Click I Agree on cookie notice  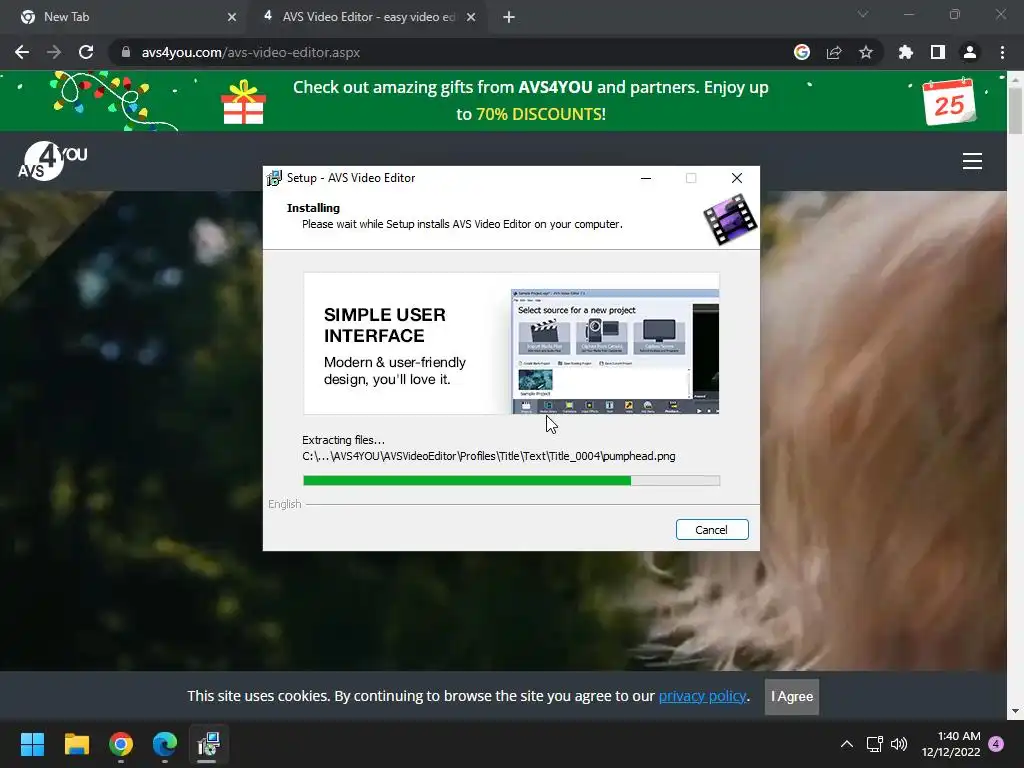792,697
